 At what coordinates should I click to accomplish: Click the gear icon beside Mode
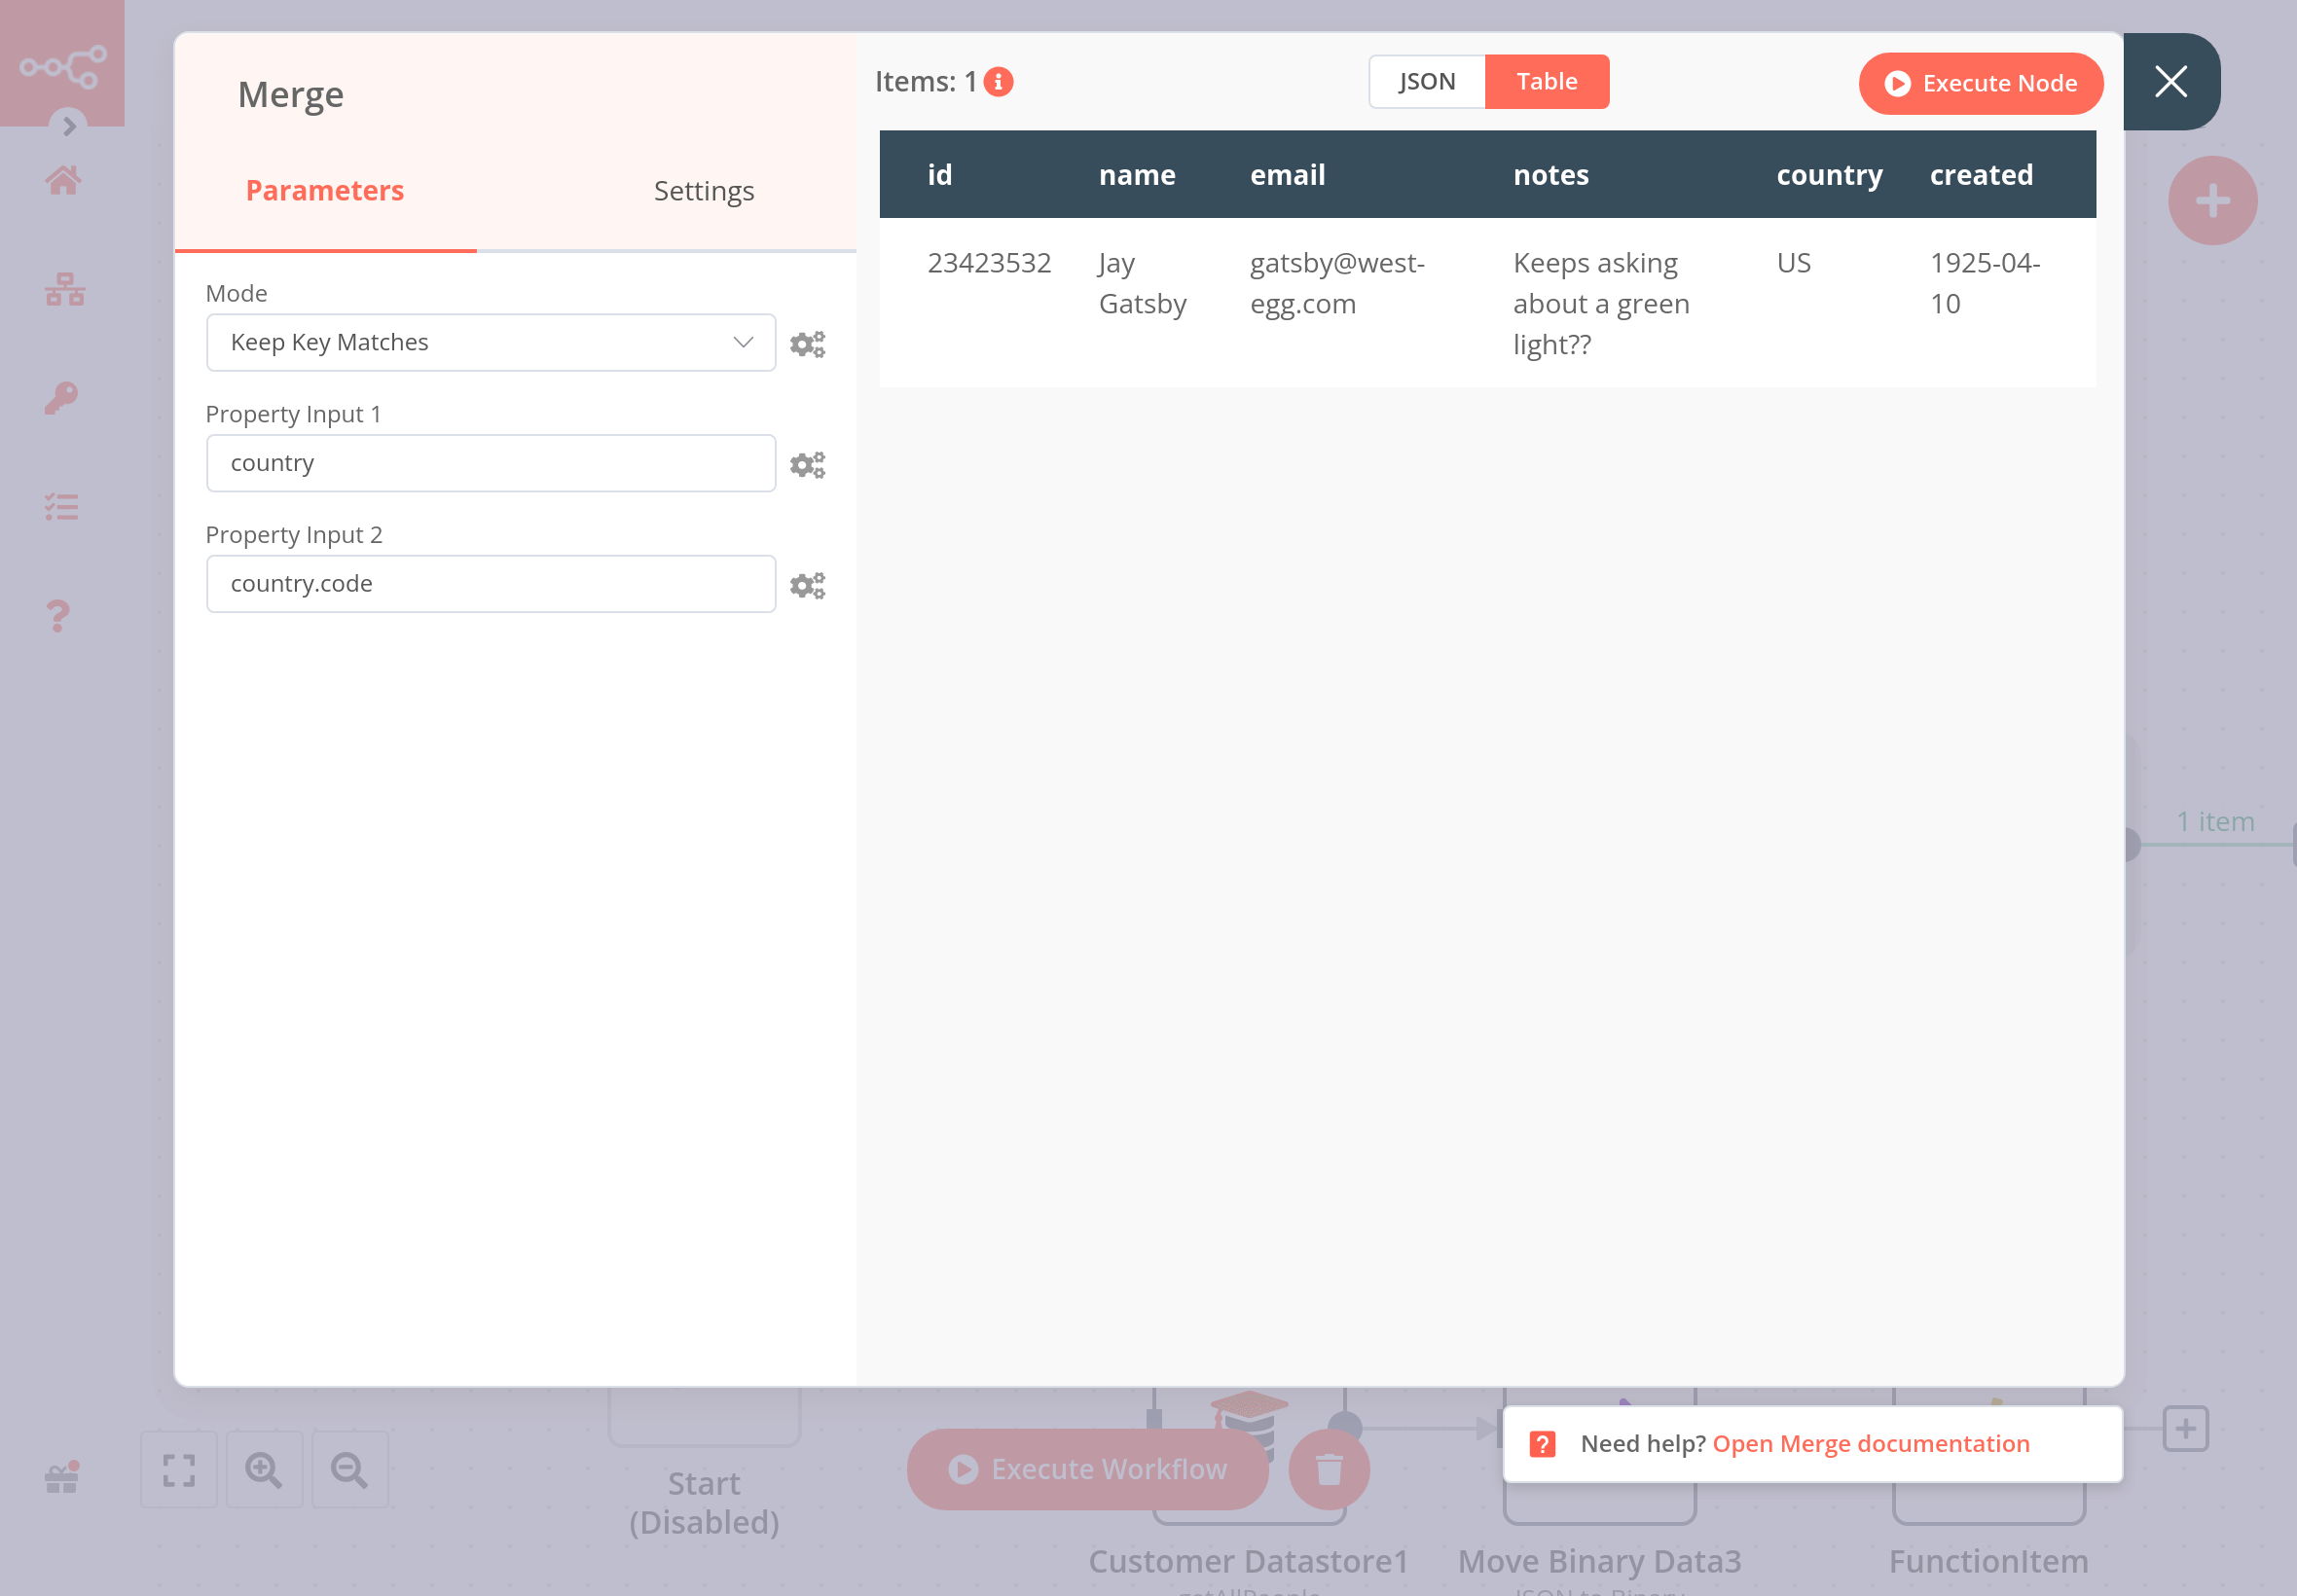click(807, 344)
